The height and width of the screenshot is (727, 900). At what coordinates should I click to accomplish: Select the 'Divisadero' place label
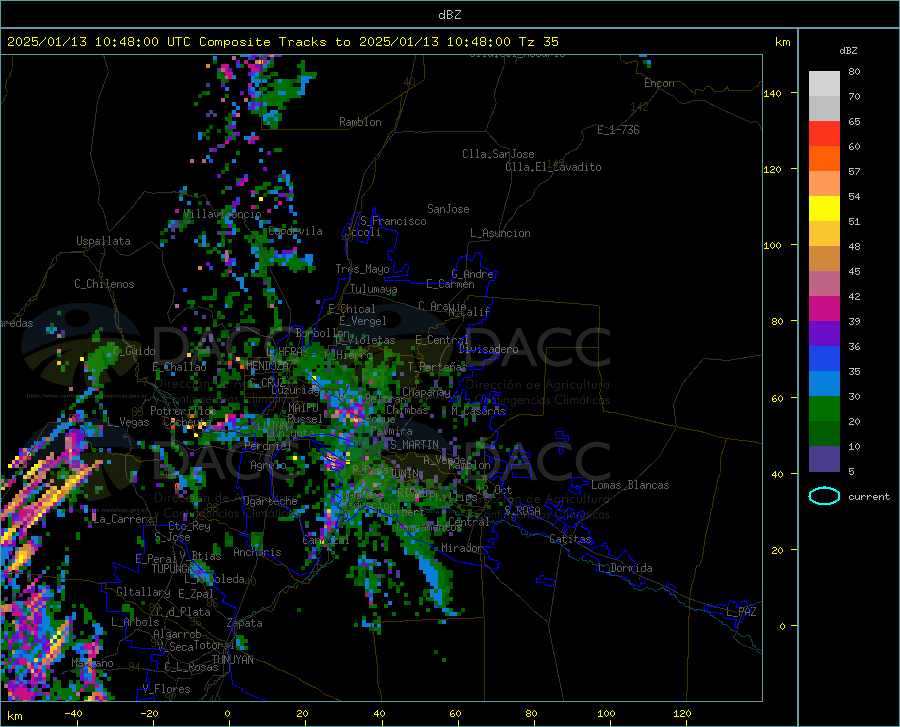pos(488,349)
